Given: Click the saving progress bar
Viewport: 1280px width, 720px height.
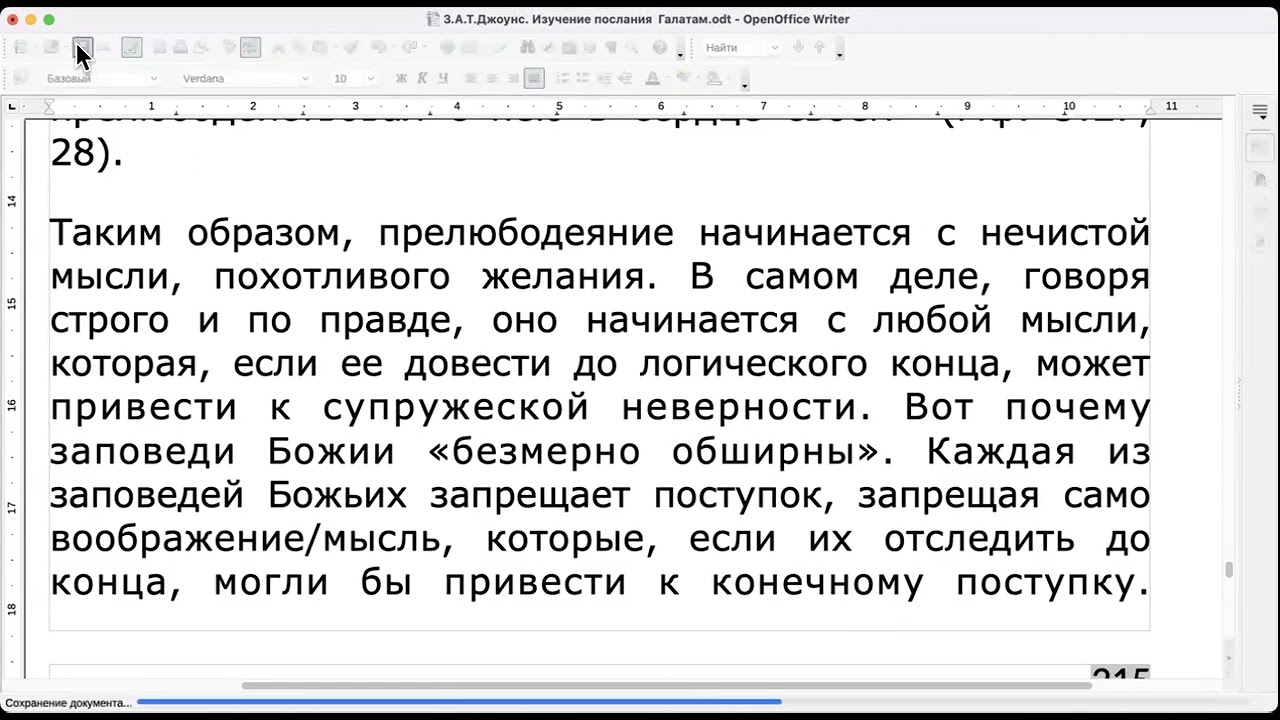Looking at the screenshot, I should click(x=459, y=702).
